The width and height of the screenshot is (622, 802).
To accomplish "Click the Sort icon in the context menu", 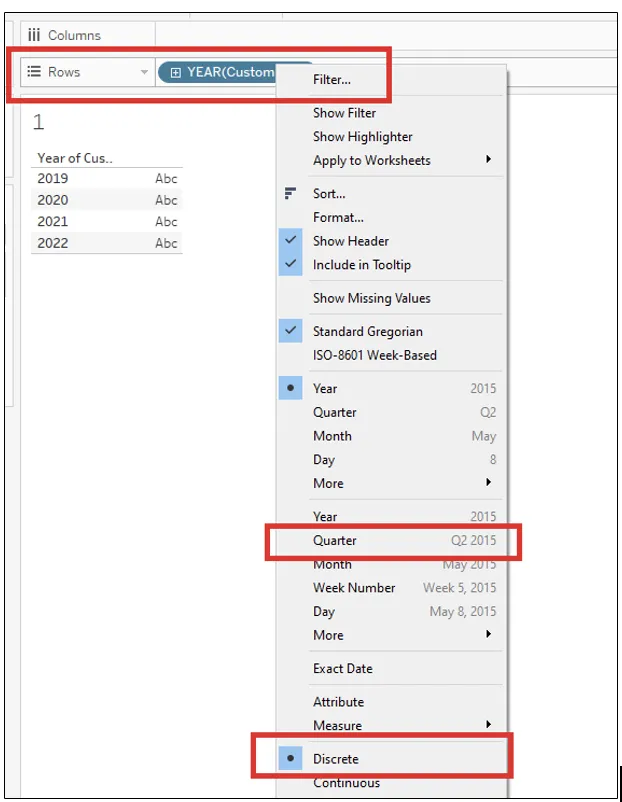I will (x=291, y=193).
